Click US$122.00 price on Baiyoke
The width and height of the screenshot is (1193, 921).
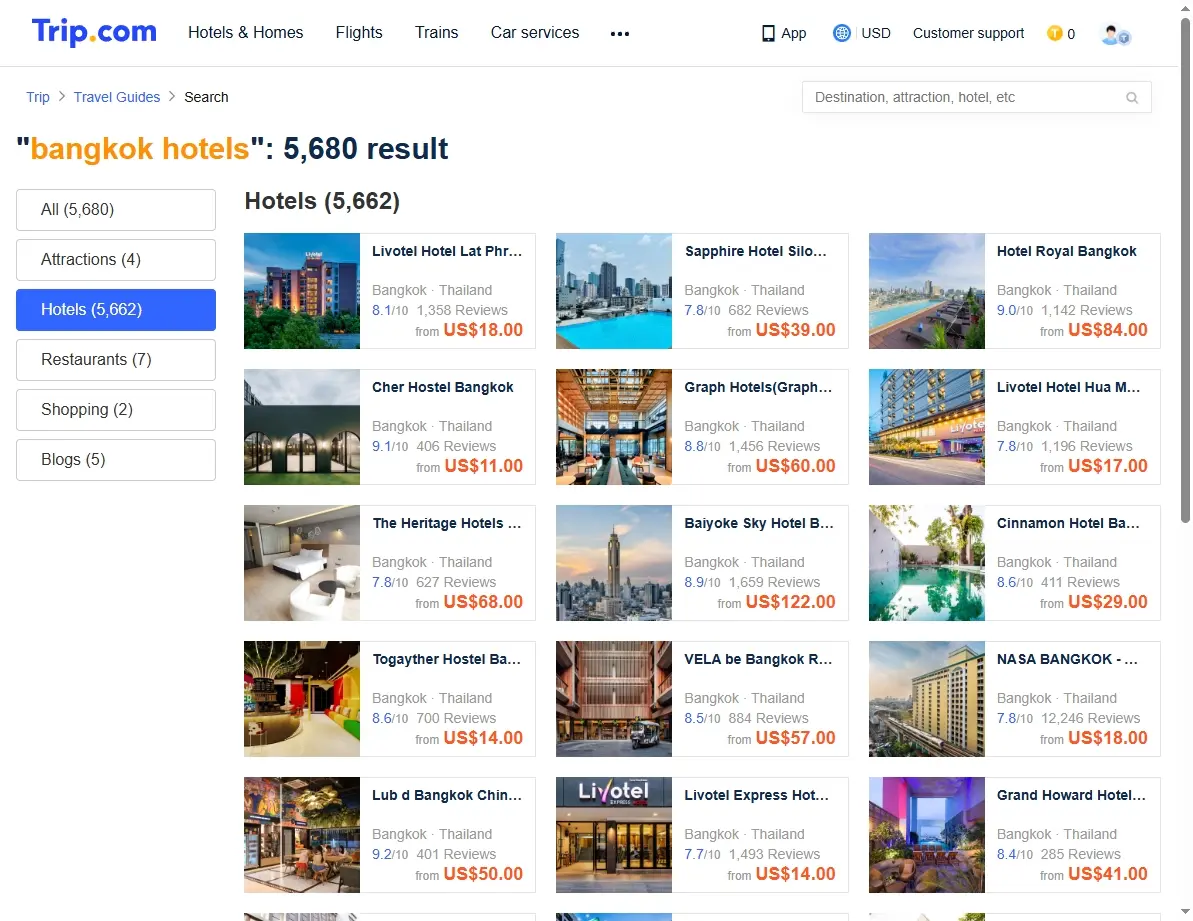click(791, 602)
